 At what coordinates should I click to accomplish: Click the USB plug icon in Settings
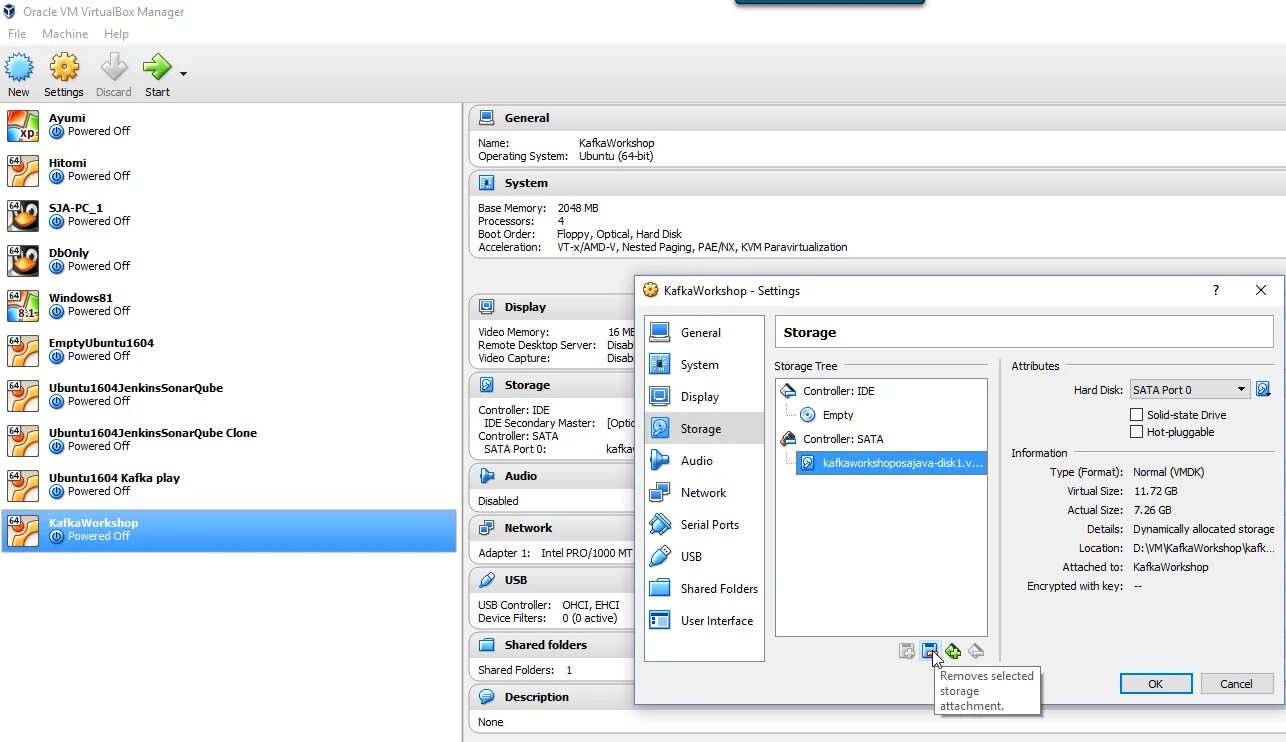pyautogui.click(x=660, y=556)
